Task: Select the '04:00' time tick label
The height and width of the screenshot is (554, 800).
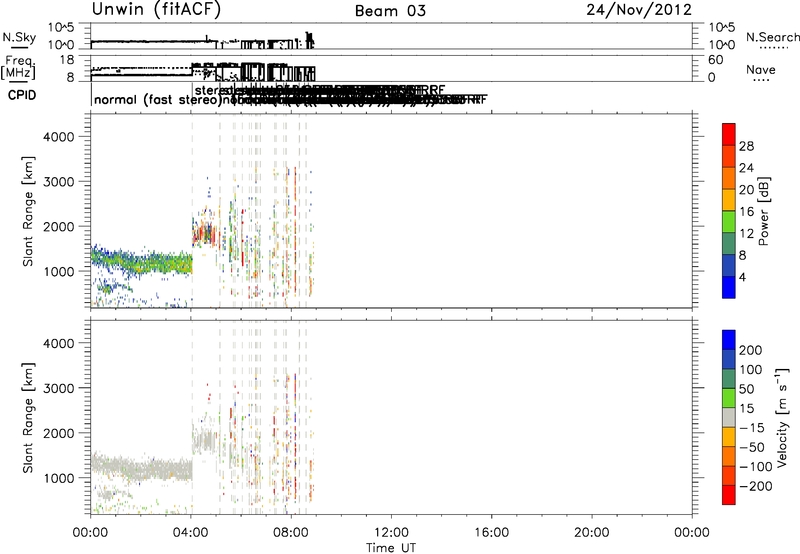Action: (x=191, y=533)
